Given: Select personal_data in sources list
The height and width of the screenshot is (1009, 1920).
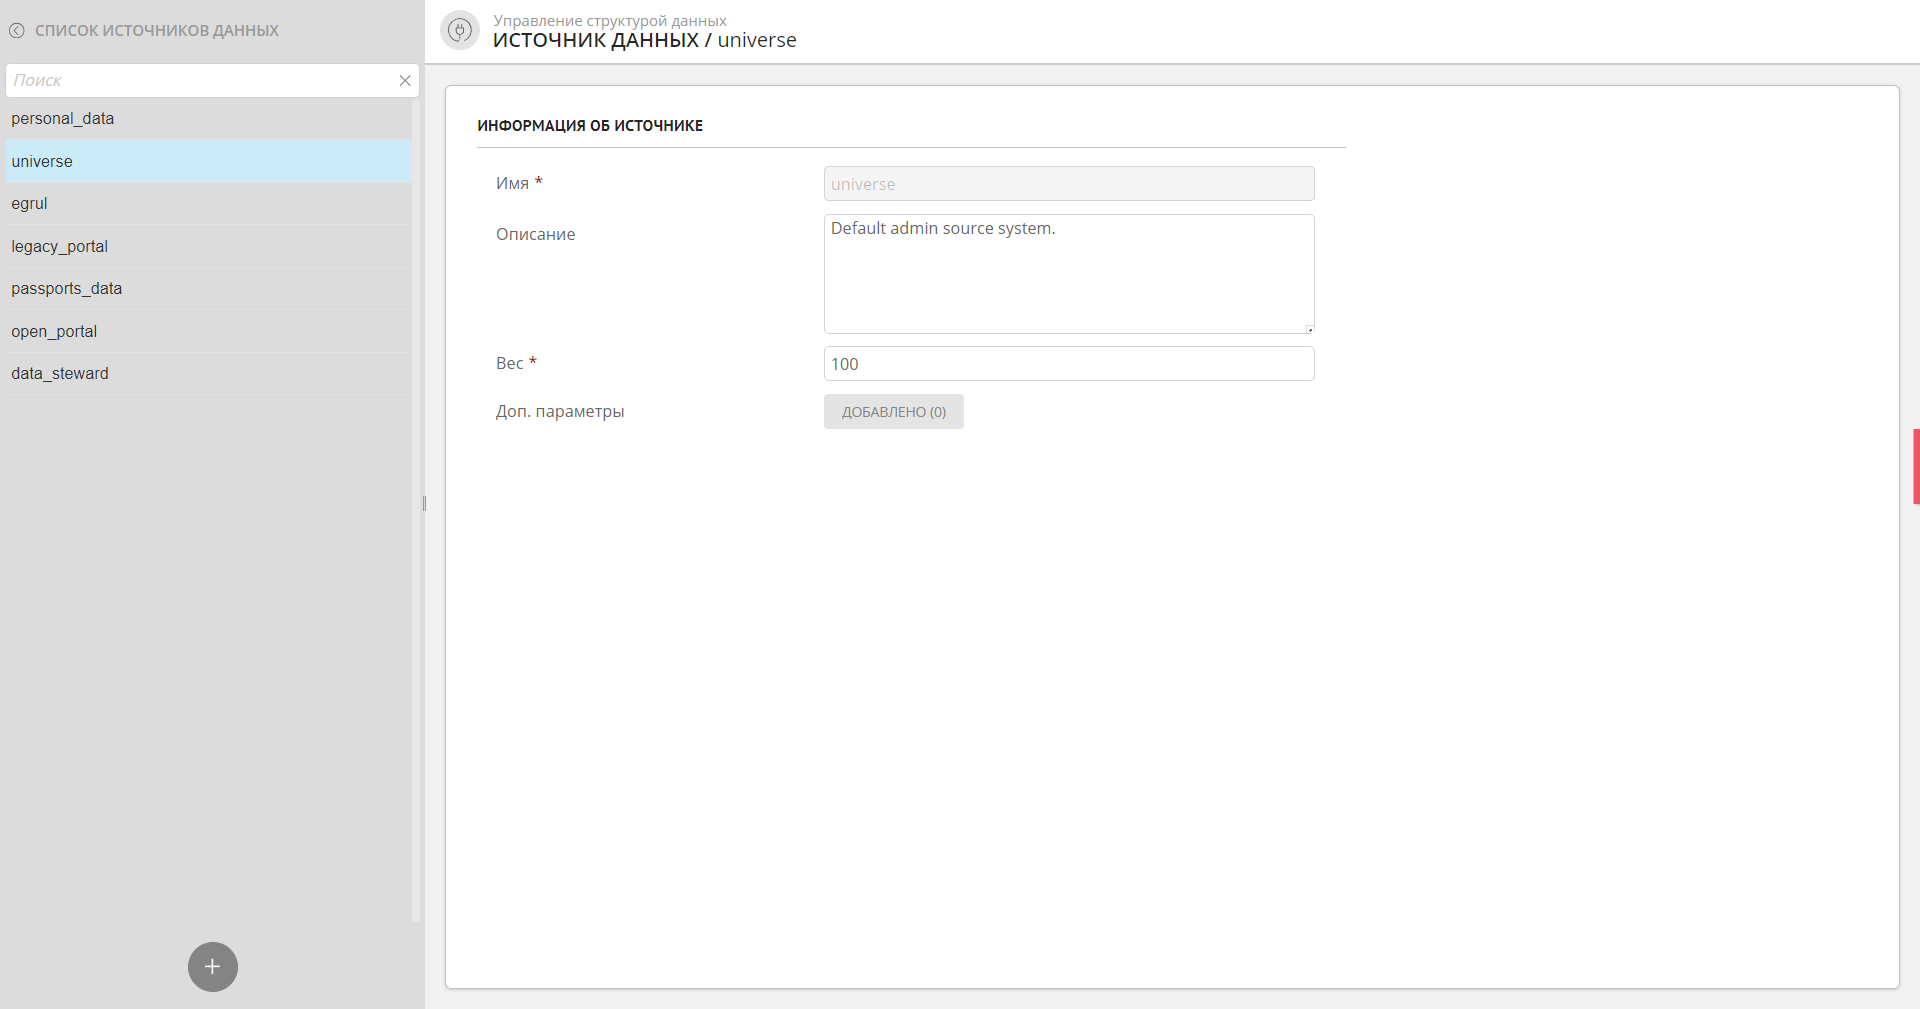Looking at the screenshot, I should coord(208,119).
